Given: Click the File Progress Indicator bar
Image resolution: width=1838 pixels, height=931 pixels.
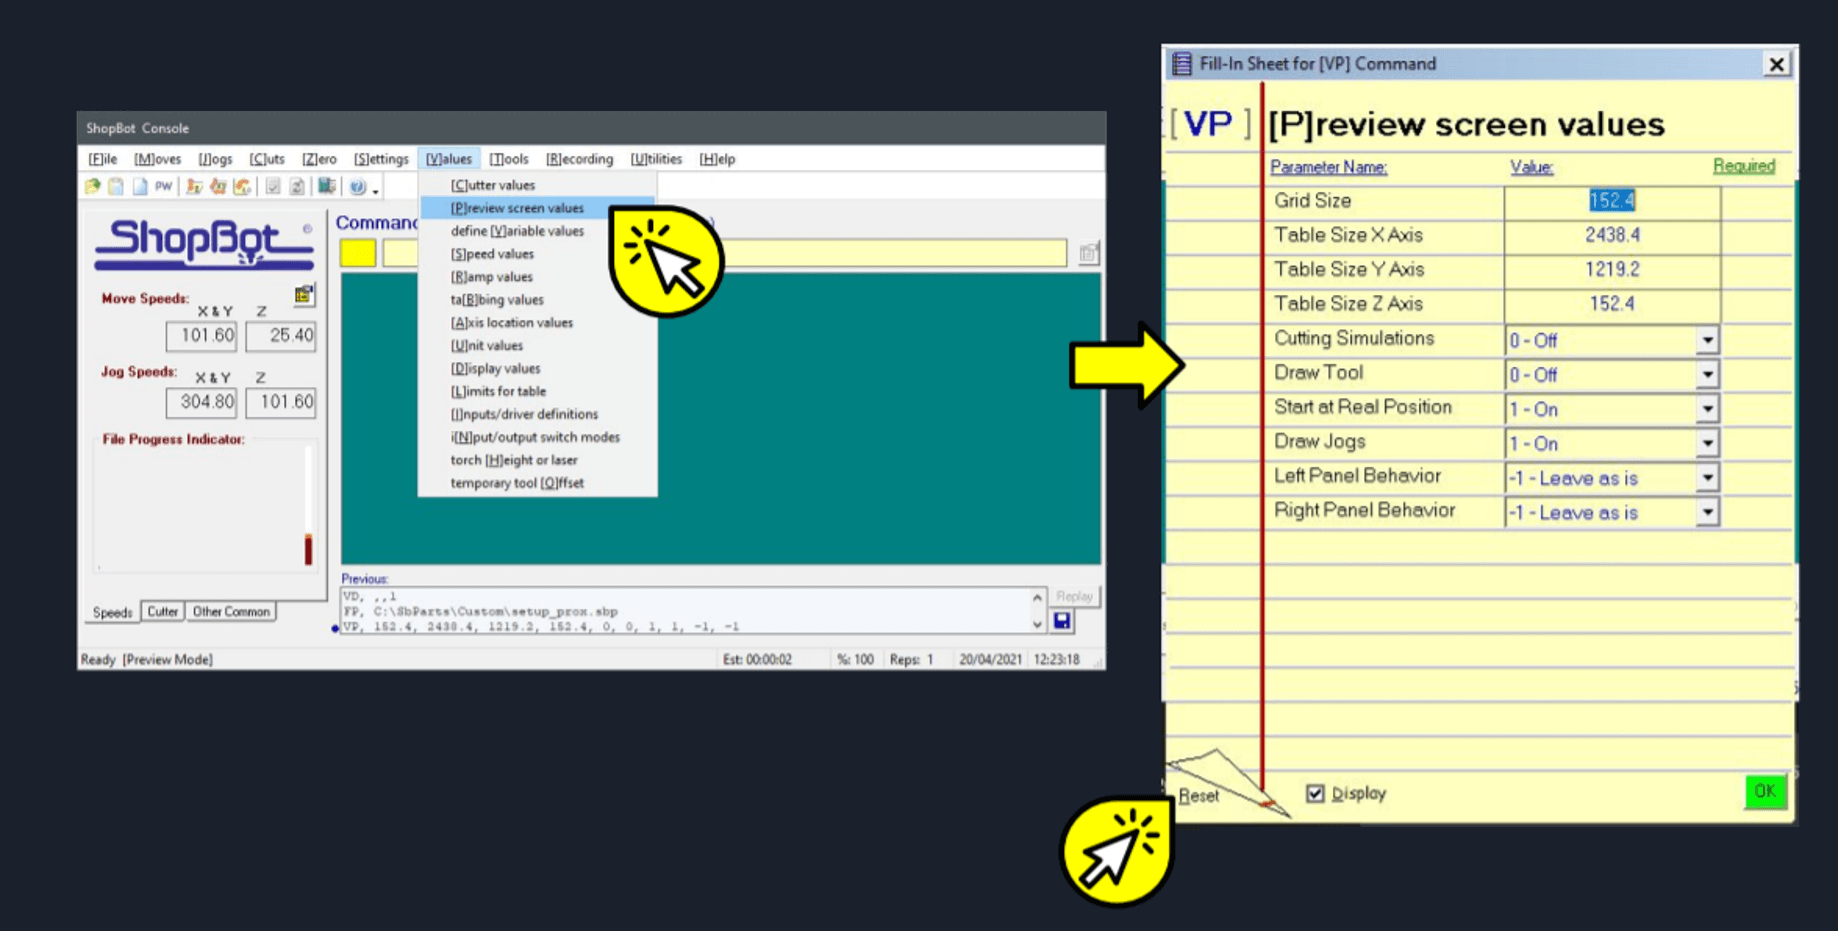Looking at the screenshot, I should pos(308,506).
